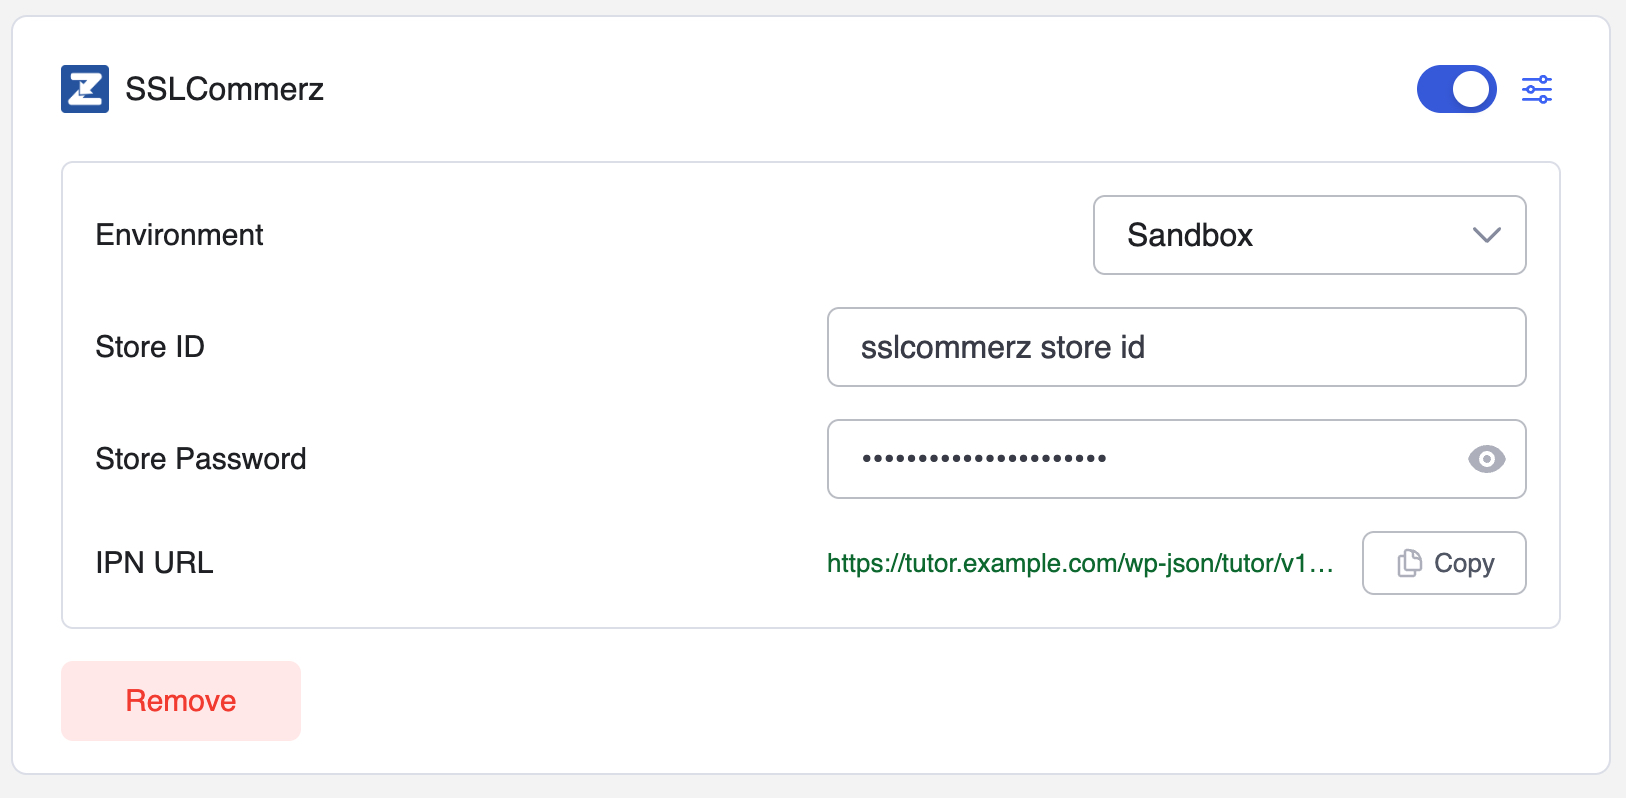Click the 'sslcommerz store id' placeholder text
The image size is (1626, 798).
(x=1002, y=347)
